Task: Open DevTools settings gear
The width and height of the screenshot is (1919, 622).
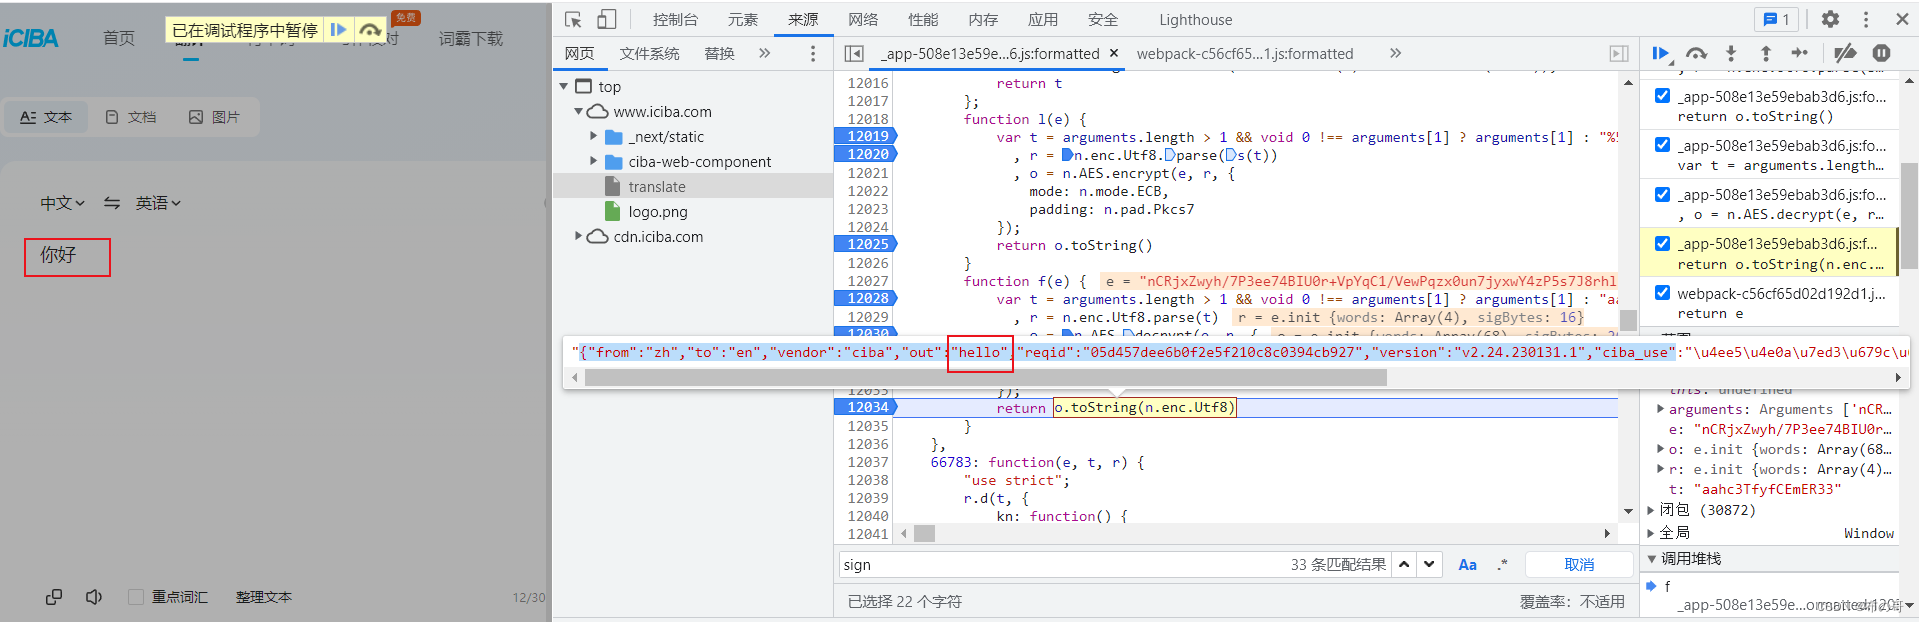Action: [1830, 19]
